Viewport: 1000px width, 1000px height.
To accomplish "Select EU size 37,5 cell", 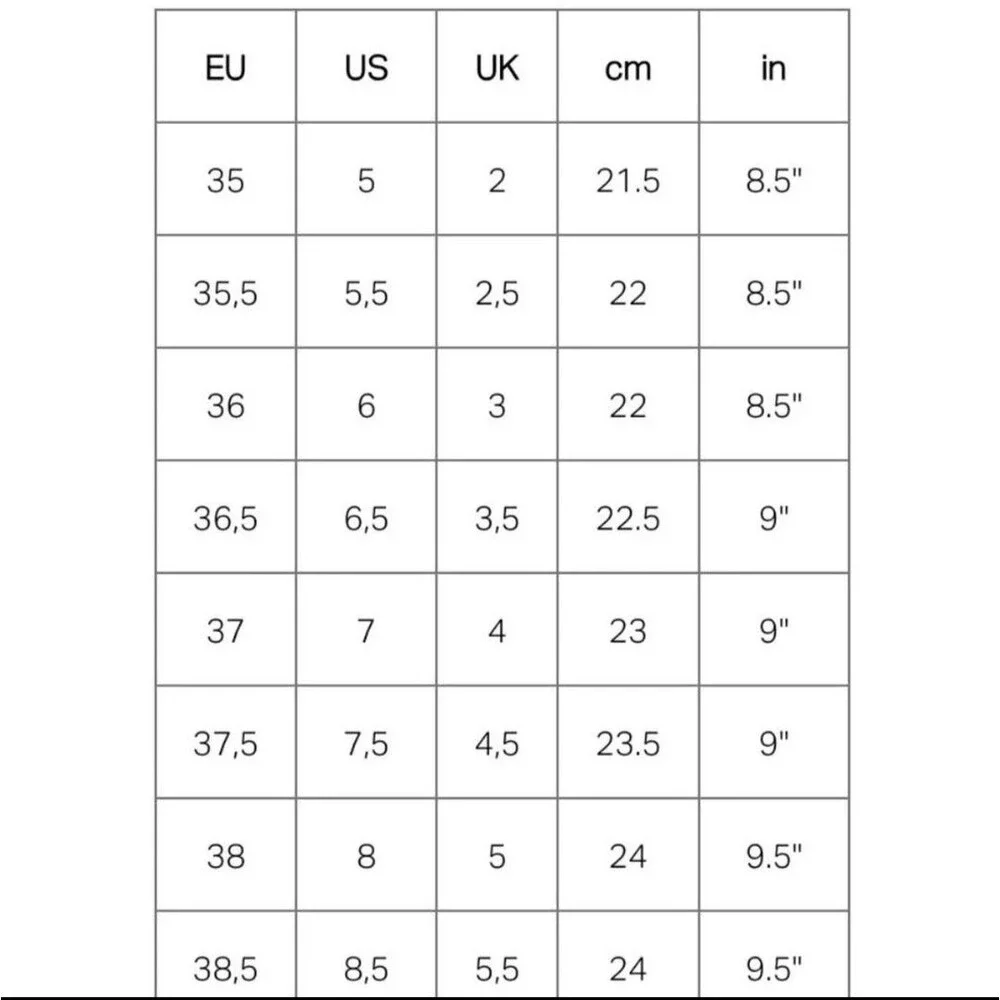I will point(226,742).
